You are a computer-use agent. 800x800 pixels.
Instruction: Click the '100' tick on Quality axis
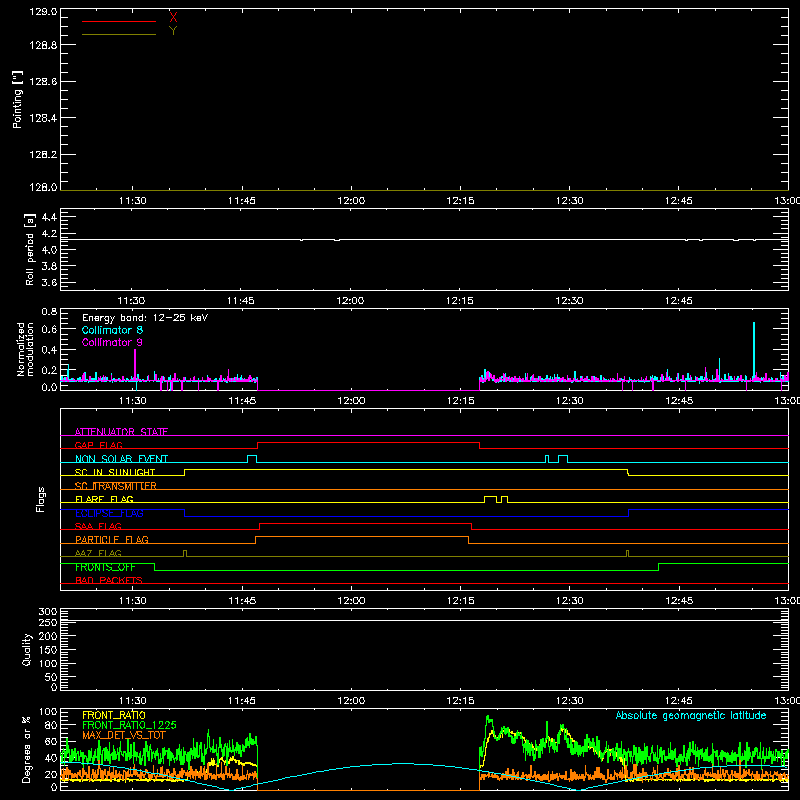point(47,664)
